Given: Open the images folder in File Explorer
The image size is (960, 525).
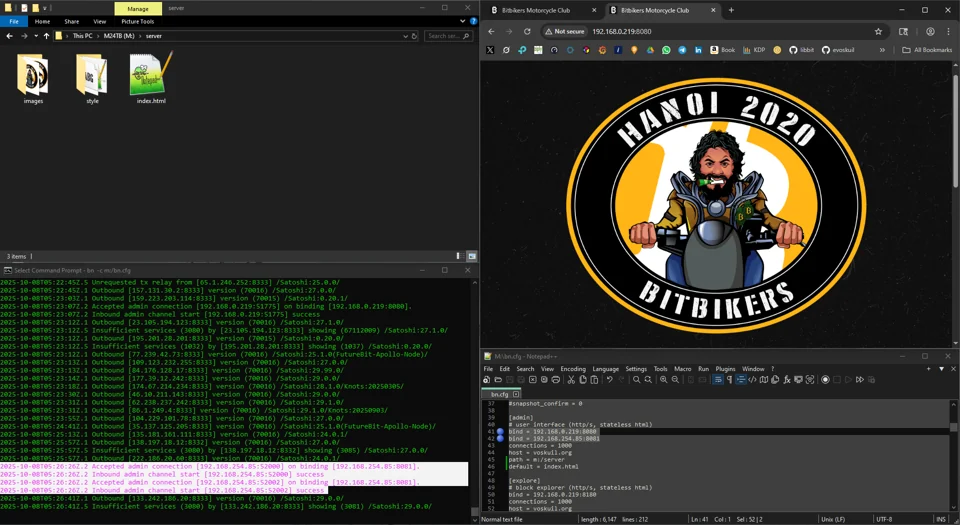Looking at the screenshot, I should pyautogui.click(x=33, y=78).
